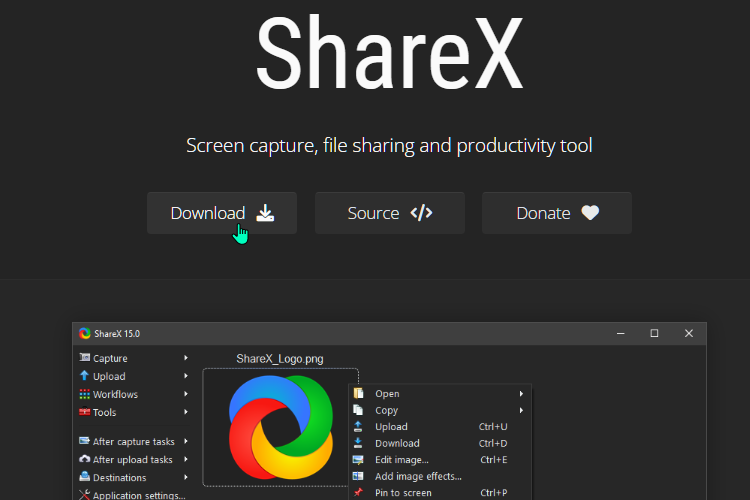Click the Copy icon in the context menu
The width and height of the screenshot is (750, 500).
(358, 410)
